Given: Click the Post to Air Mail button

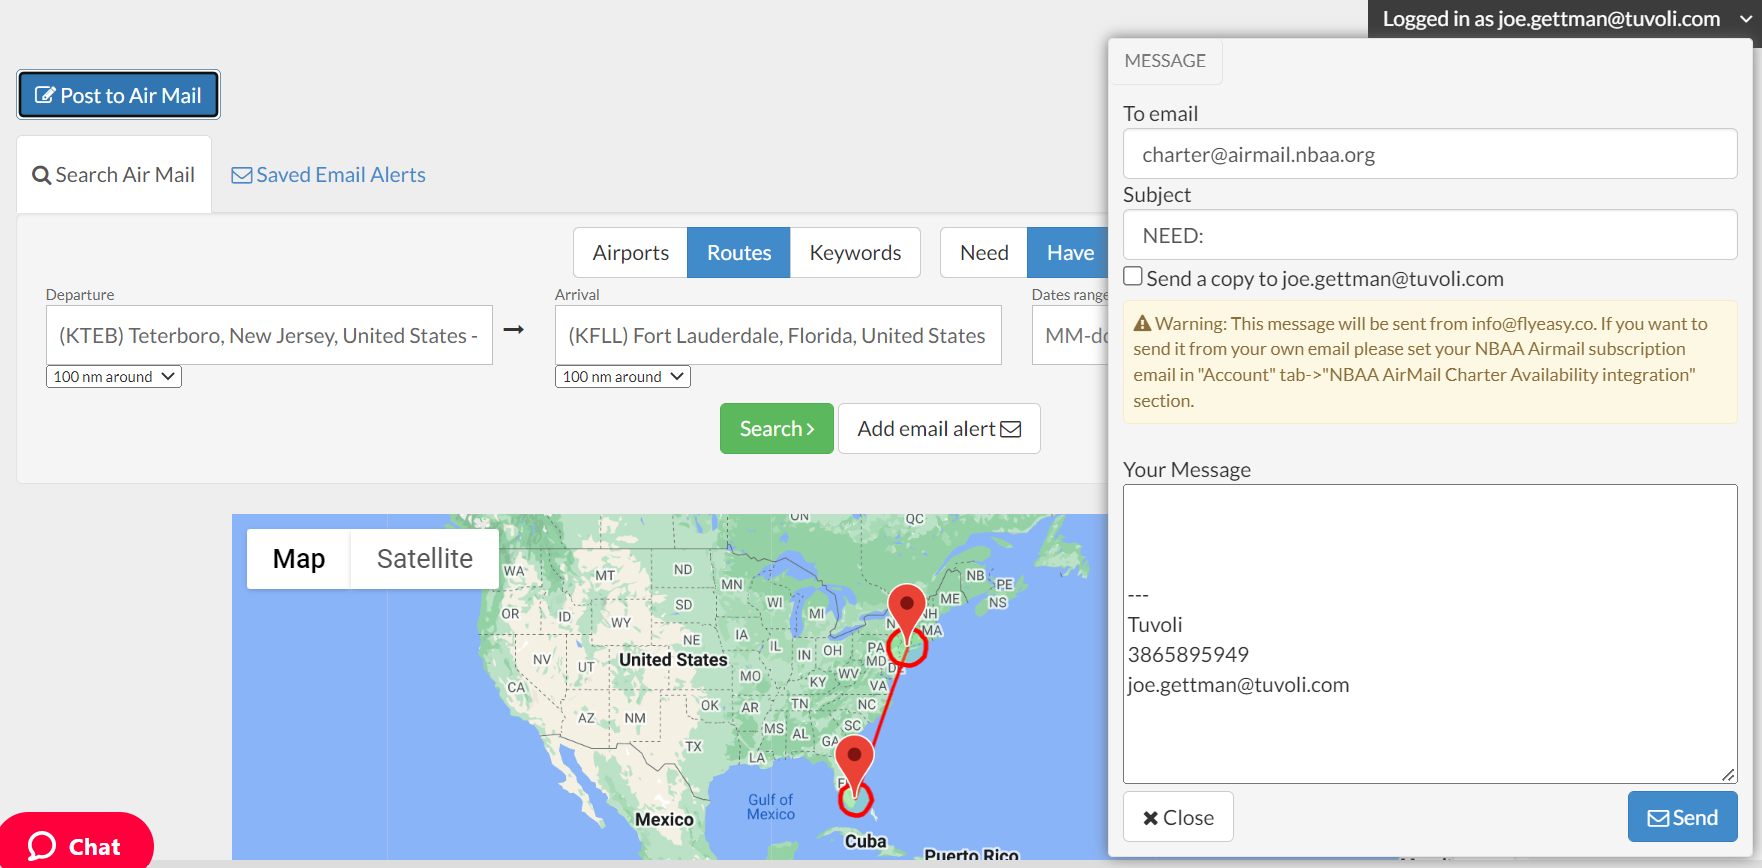Looking at the screenshot, I should tap(118, 95).
